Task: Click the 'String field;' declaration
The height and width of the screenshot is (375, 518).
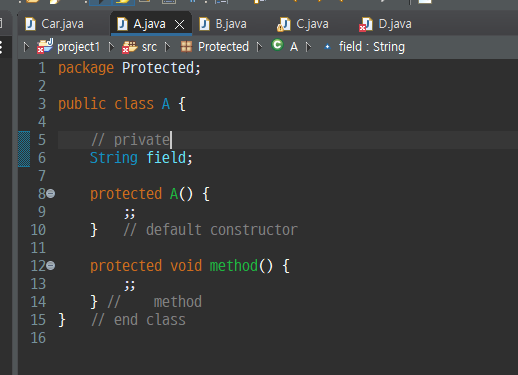Action: (x=141, y=158)
